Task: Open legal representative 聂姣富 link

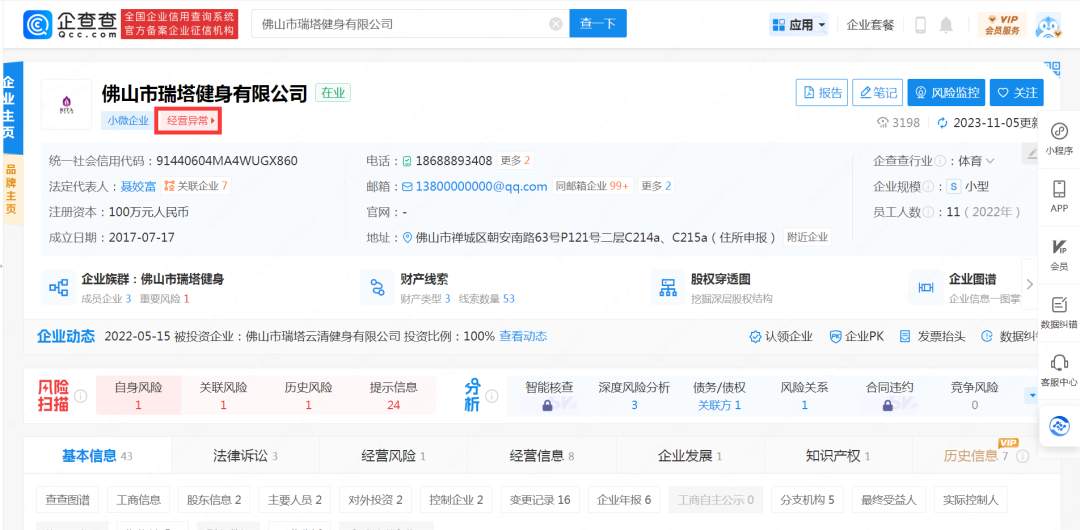Action: pos(140,186)
